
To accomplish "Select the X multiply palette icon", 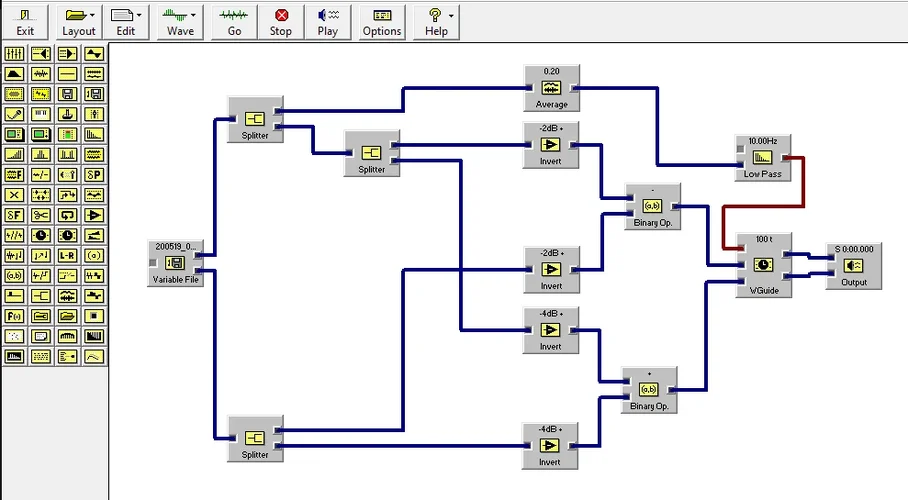I will (x=14, y=195).
